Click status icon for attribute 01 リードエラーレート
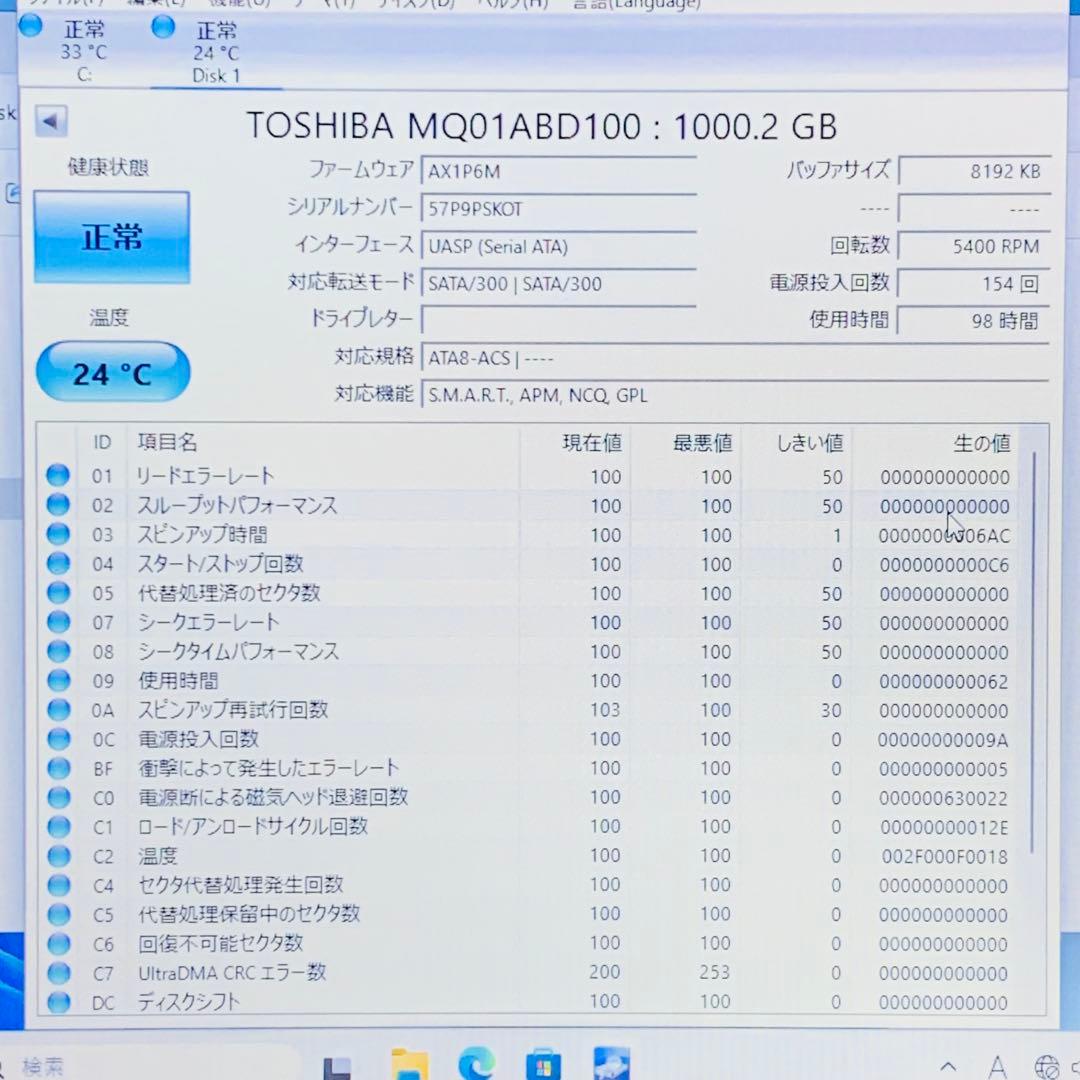The image size is (1080, 1080). (58, 475)
